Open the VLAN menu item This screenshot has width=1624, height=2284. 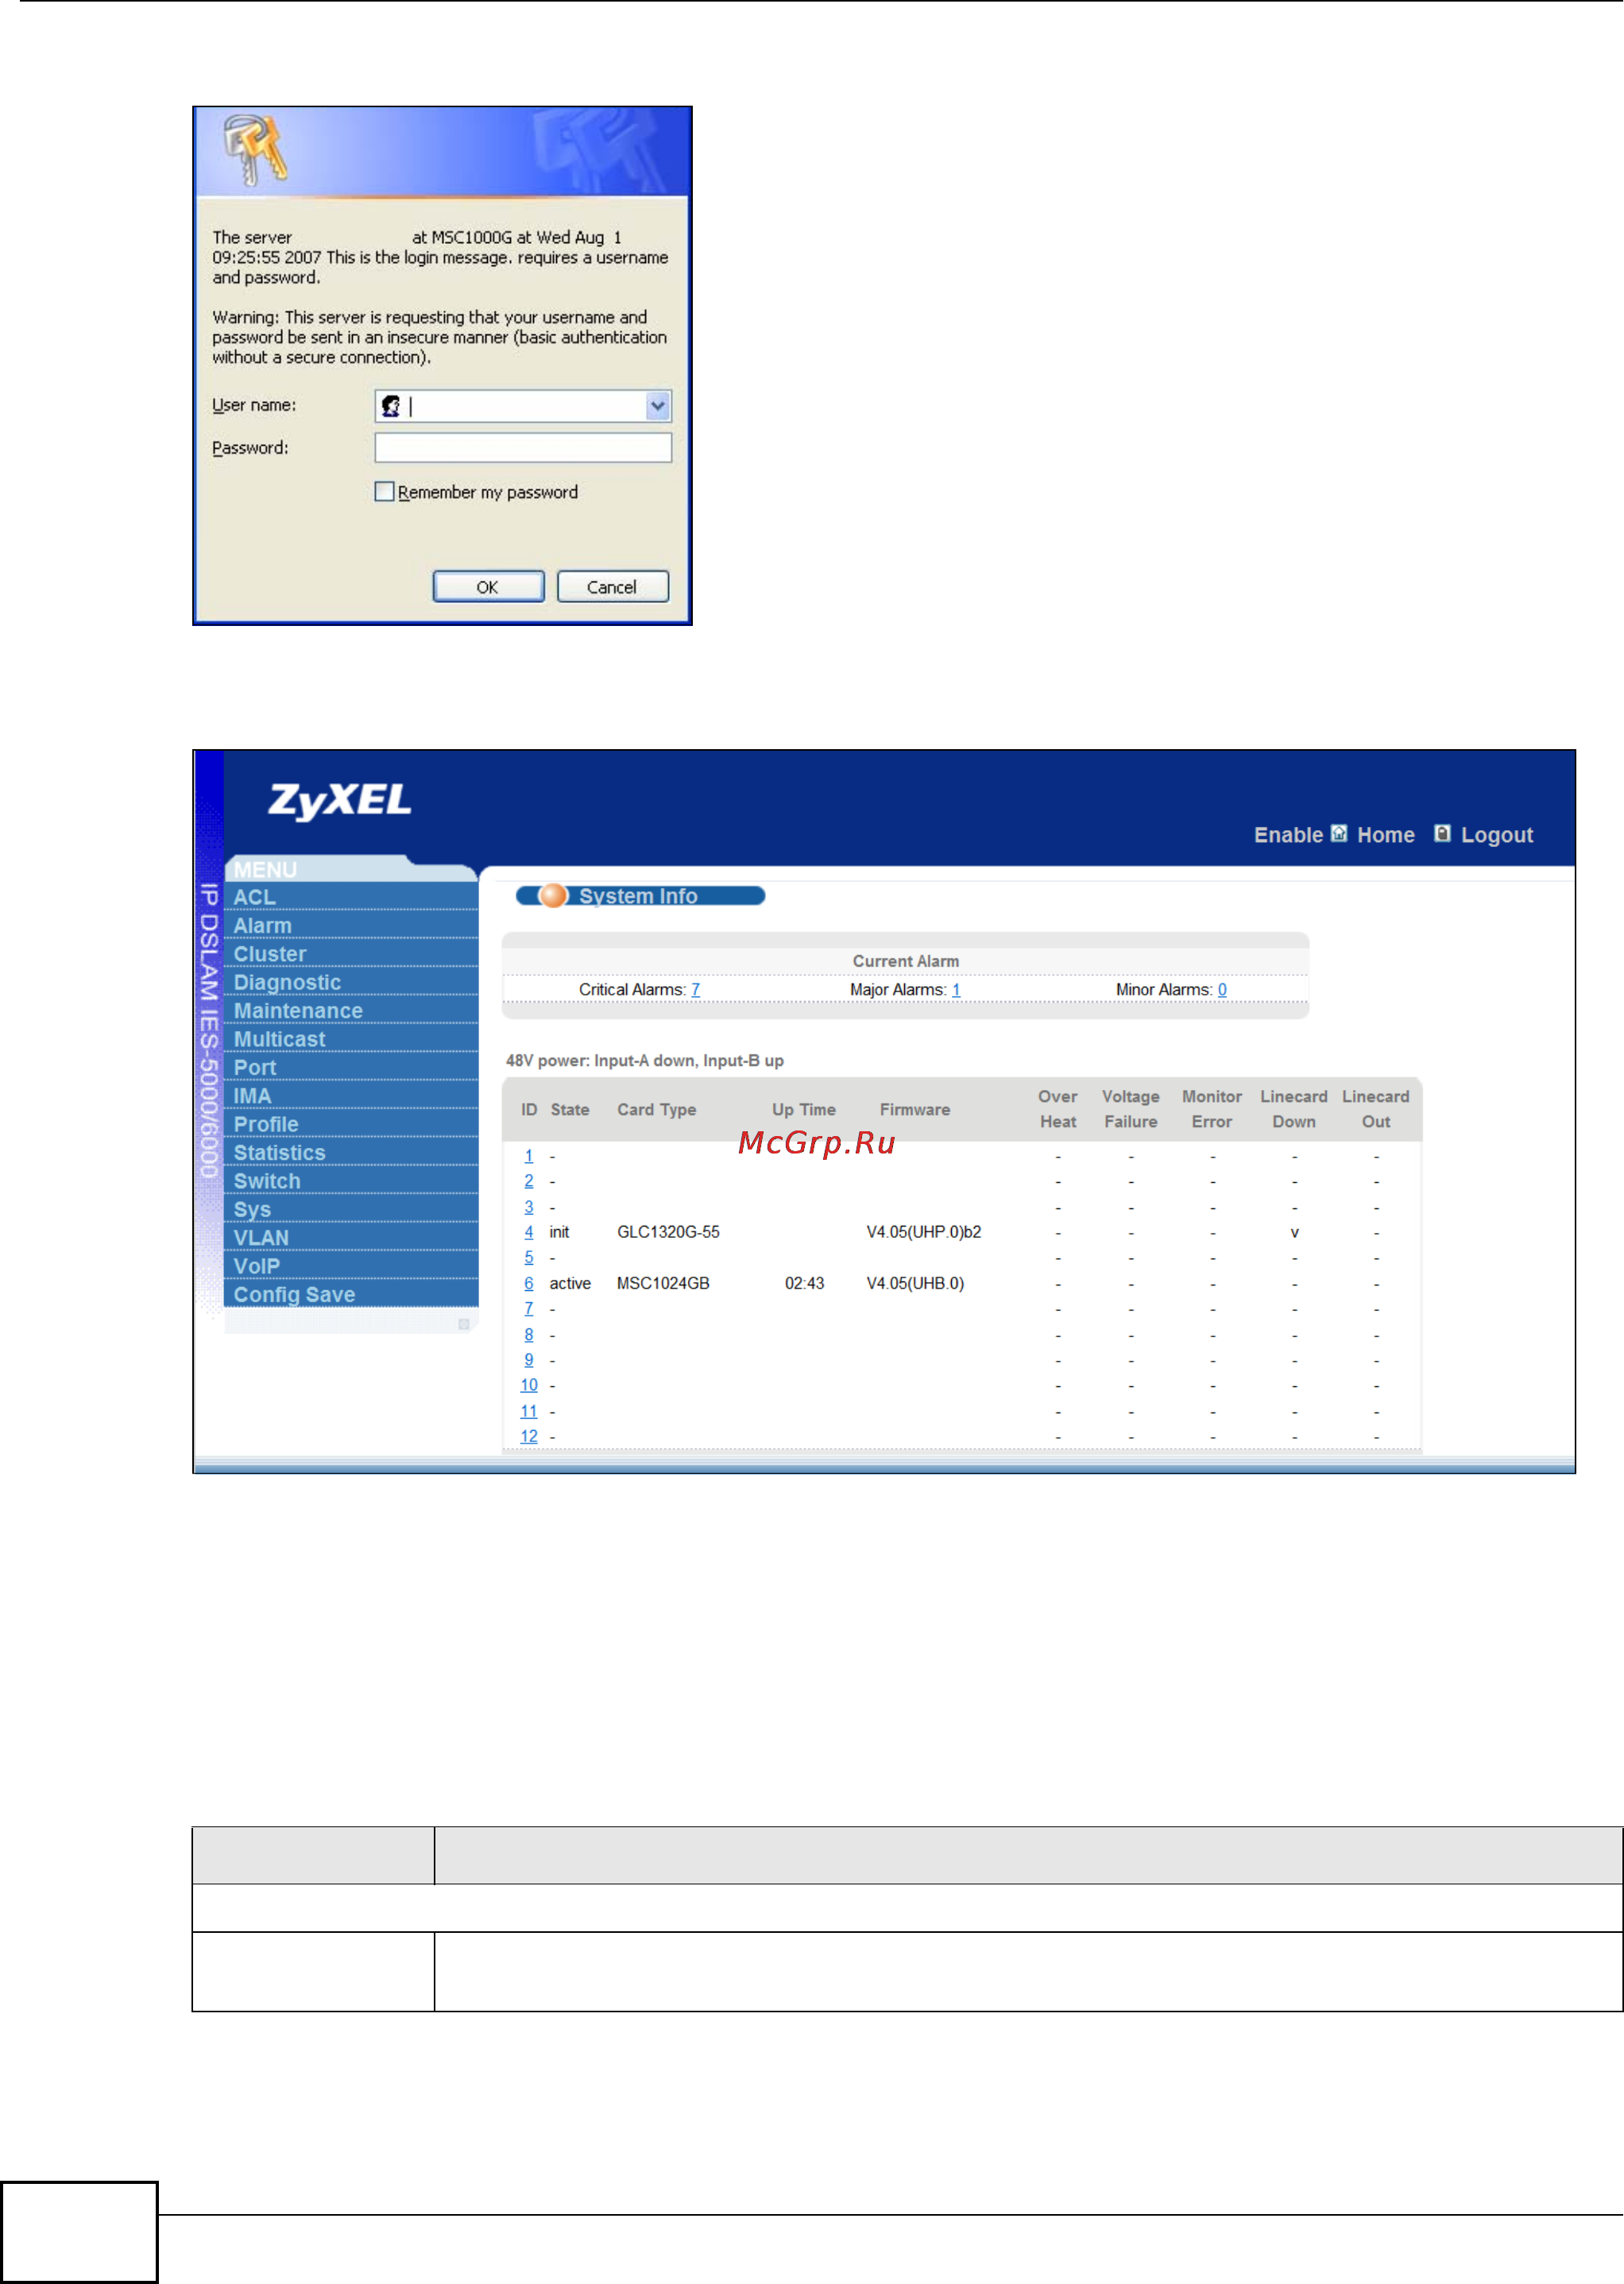[x=261, y=1238]
